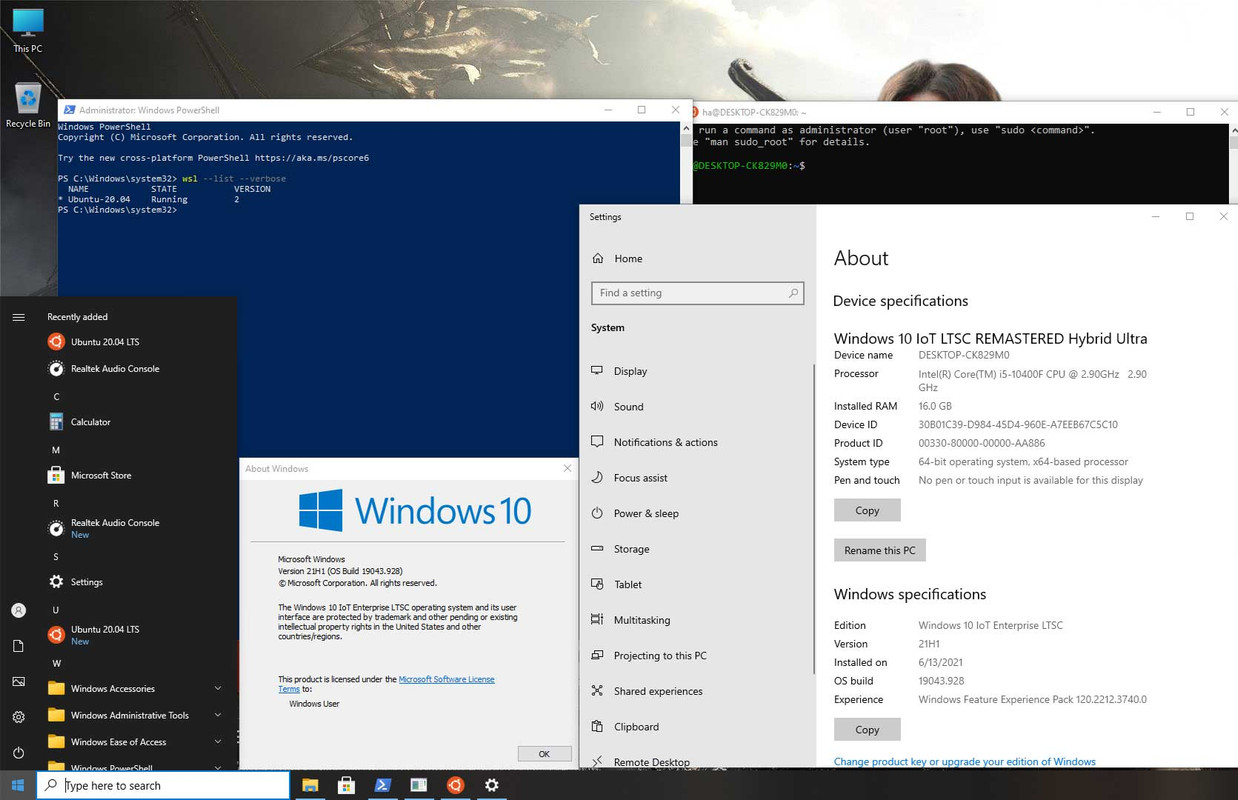Click the Ubuntu terminal prompt line

pos(749,165)
